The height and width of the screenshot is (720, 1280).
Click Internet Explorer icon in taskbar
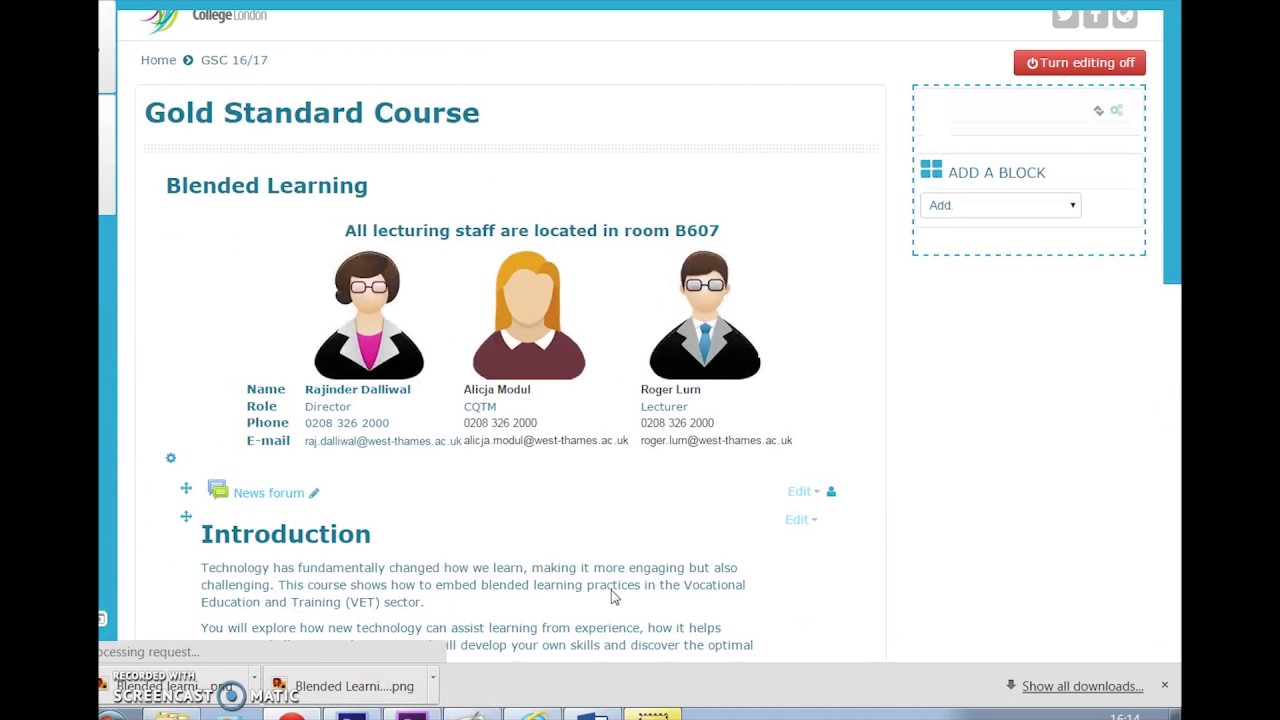(535, 715)
